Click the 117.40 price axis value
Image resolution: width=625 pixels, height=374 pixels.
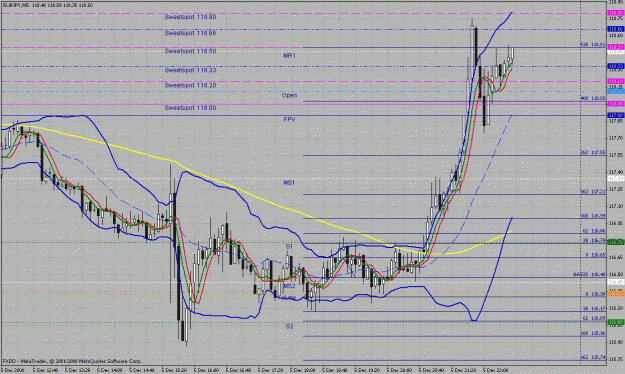point(616,172)
